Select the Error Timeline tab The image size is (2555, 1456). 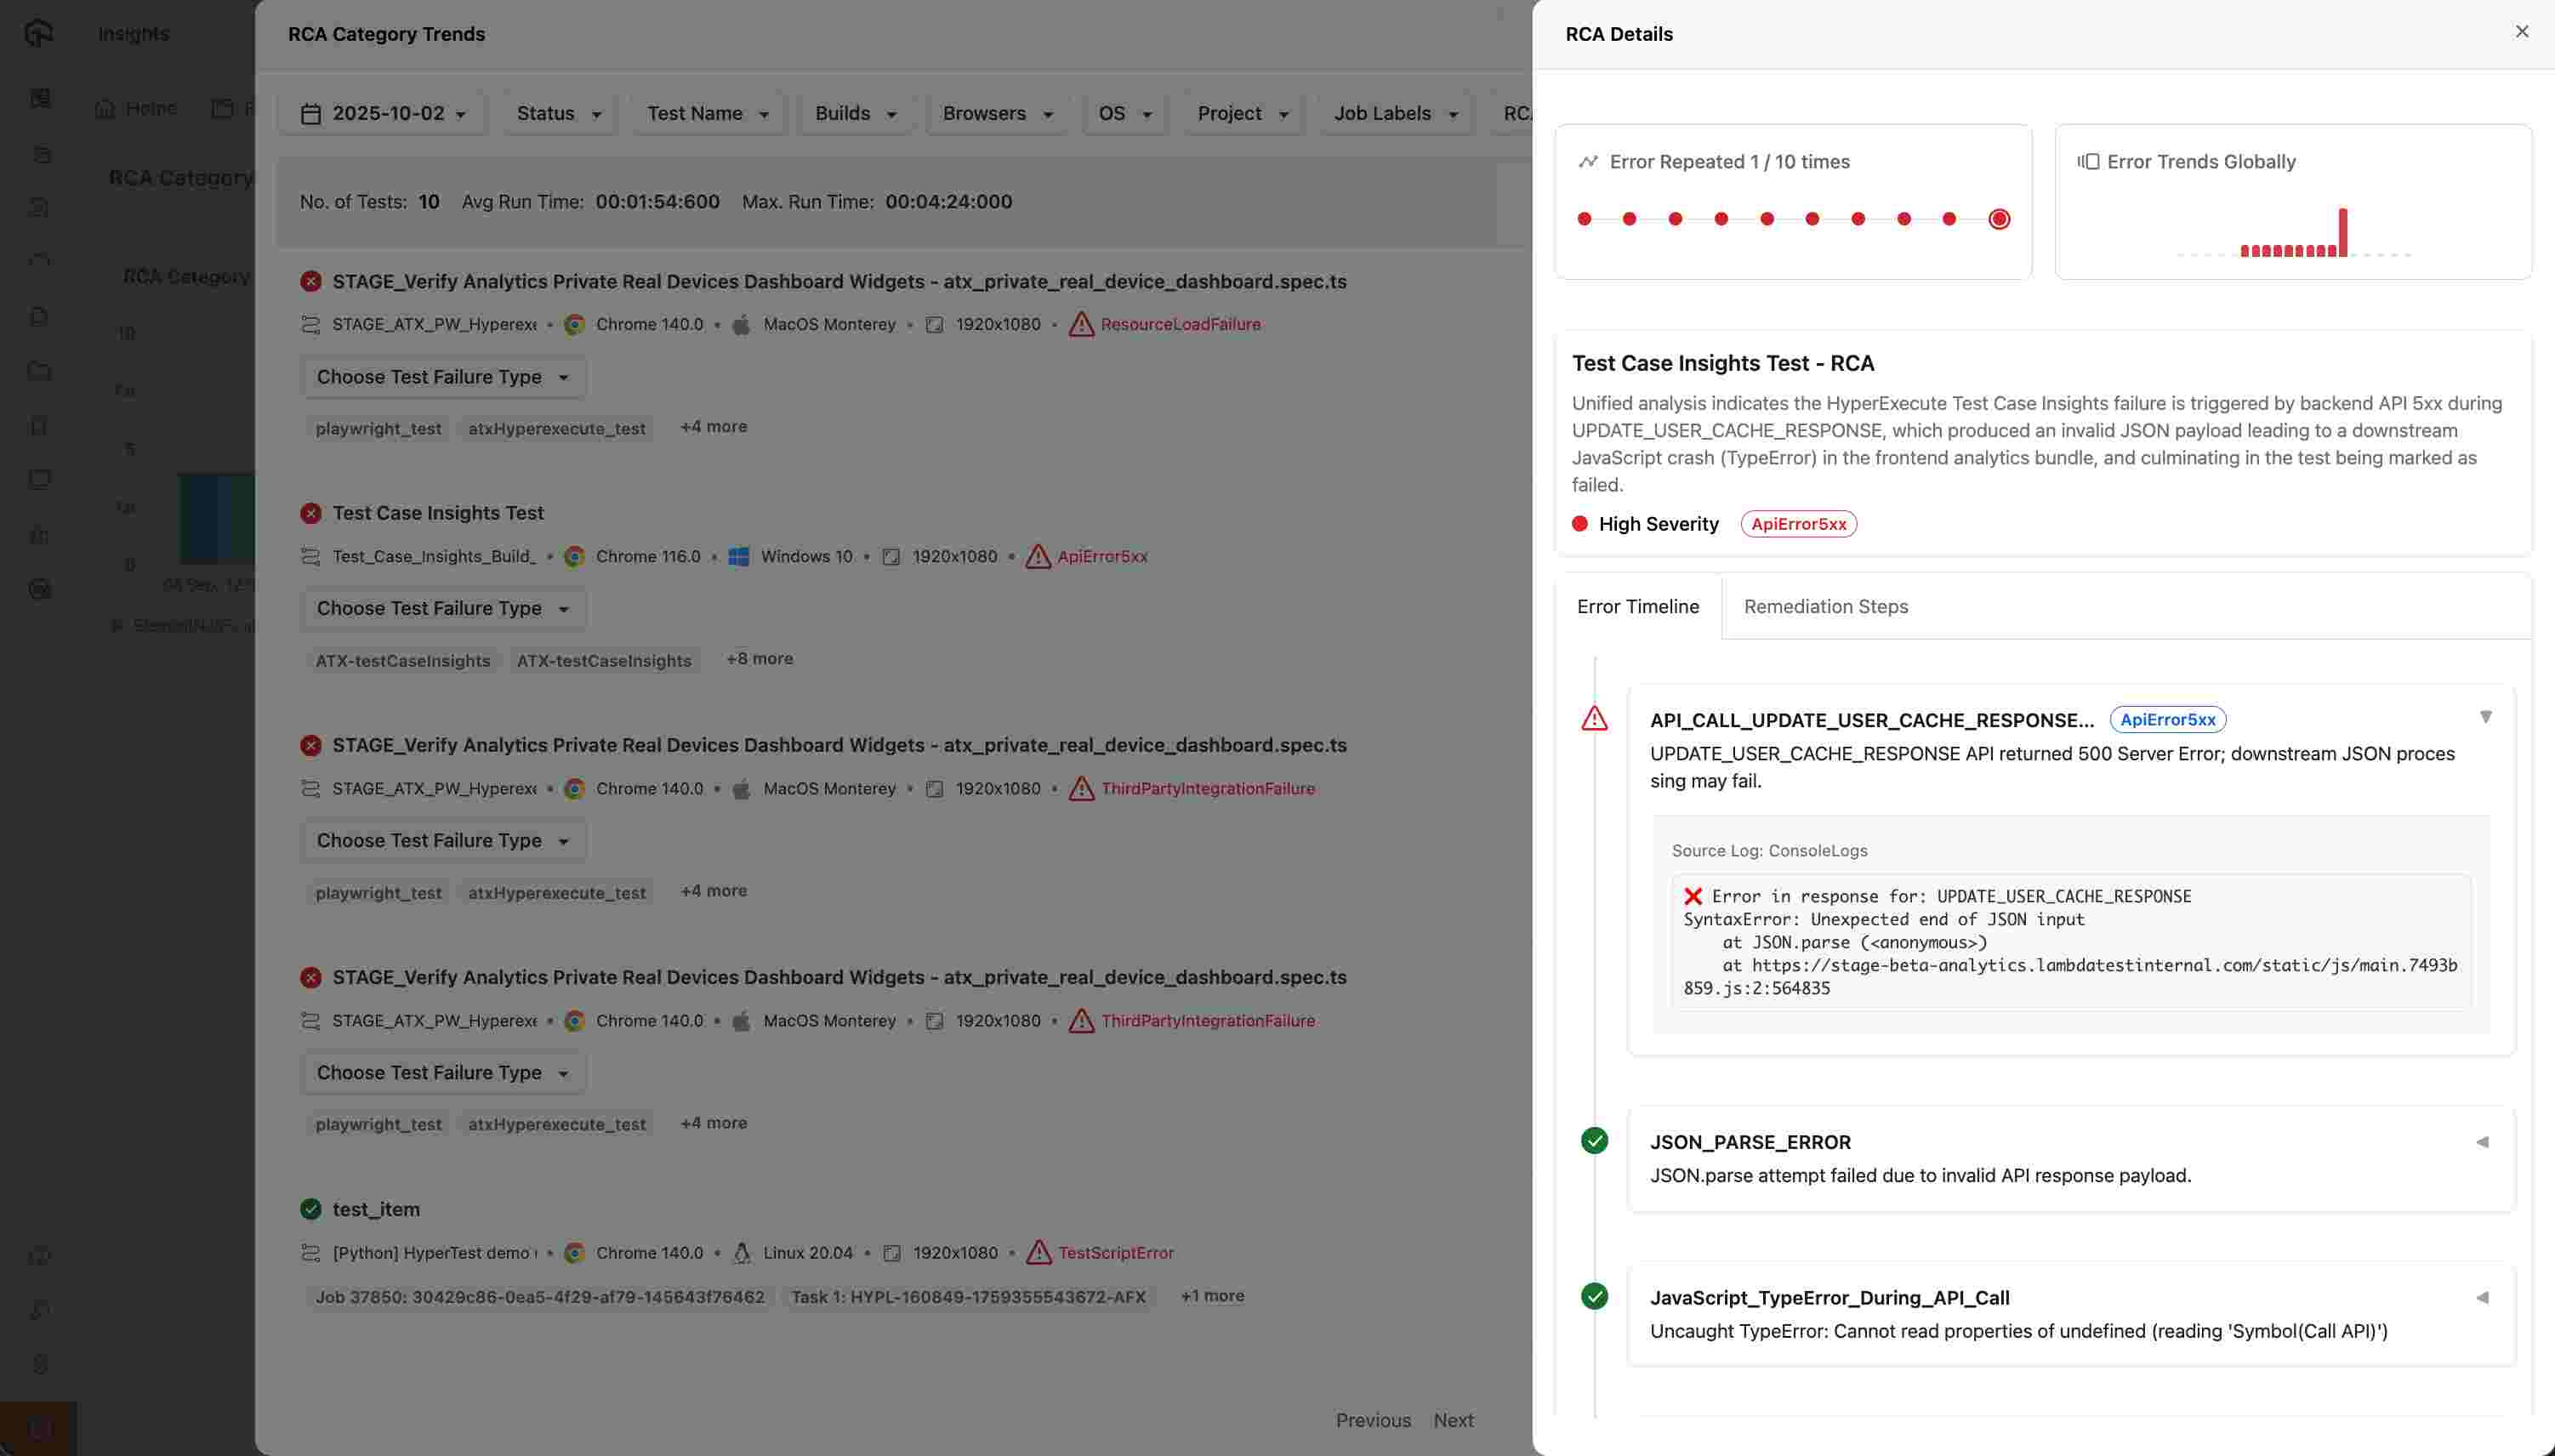[1637, 606]
